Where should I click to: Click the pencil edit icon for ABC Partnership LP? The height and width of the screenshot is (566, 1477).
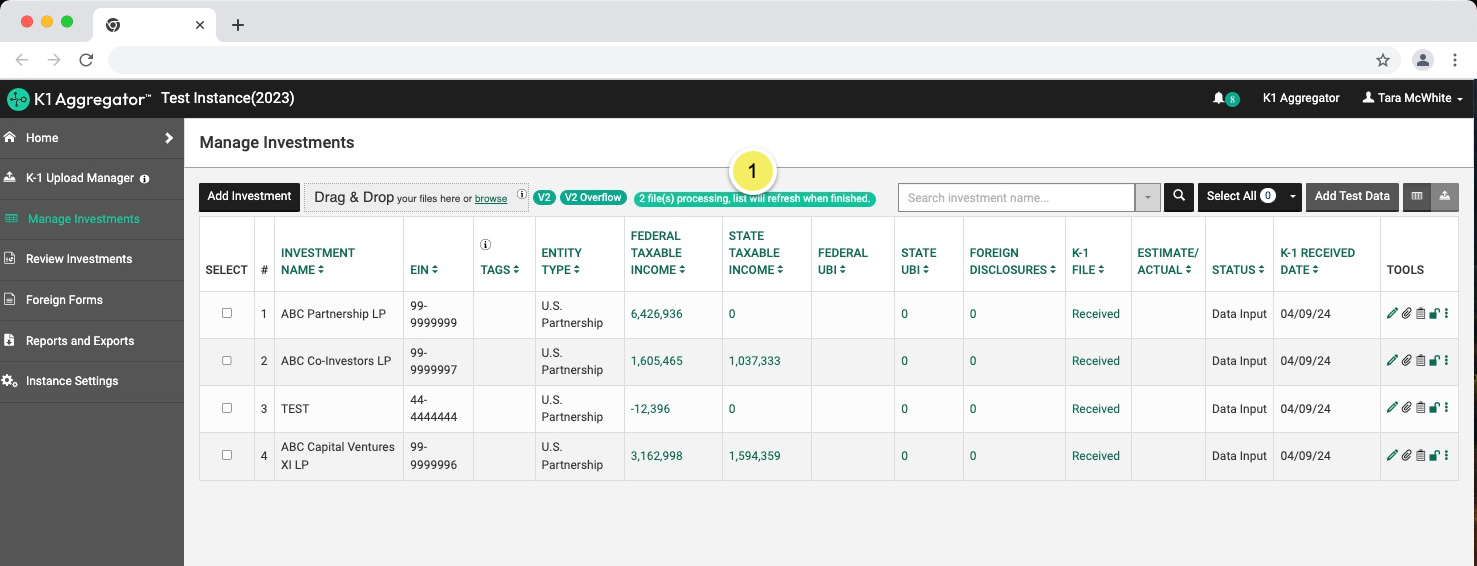pos(1392,314)
